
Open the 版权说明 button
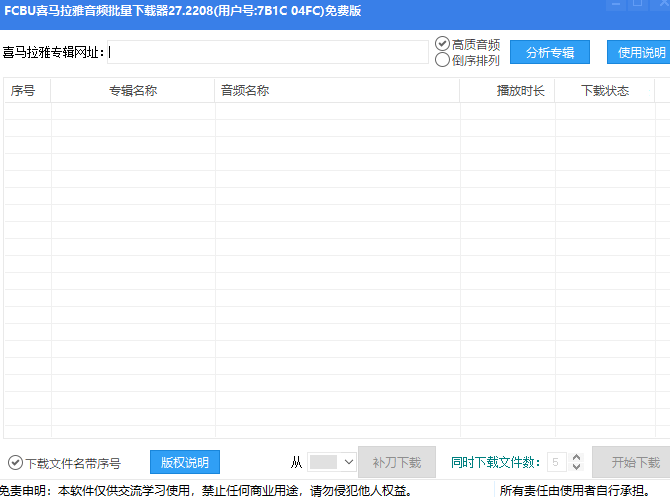coord(185,462)
